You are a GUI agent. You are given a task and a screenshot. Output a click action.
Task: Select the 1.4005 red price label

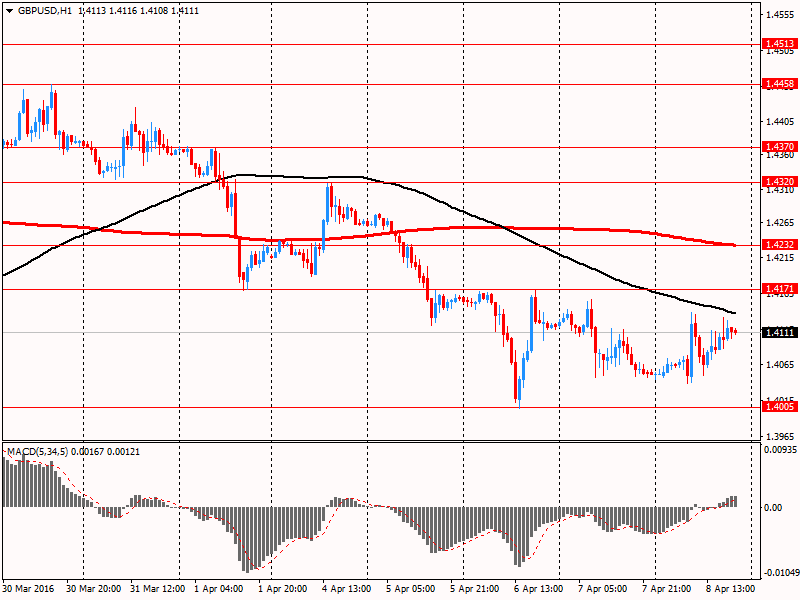pyautogui.click(x=780, y=407)
